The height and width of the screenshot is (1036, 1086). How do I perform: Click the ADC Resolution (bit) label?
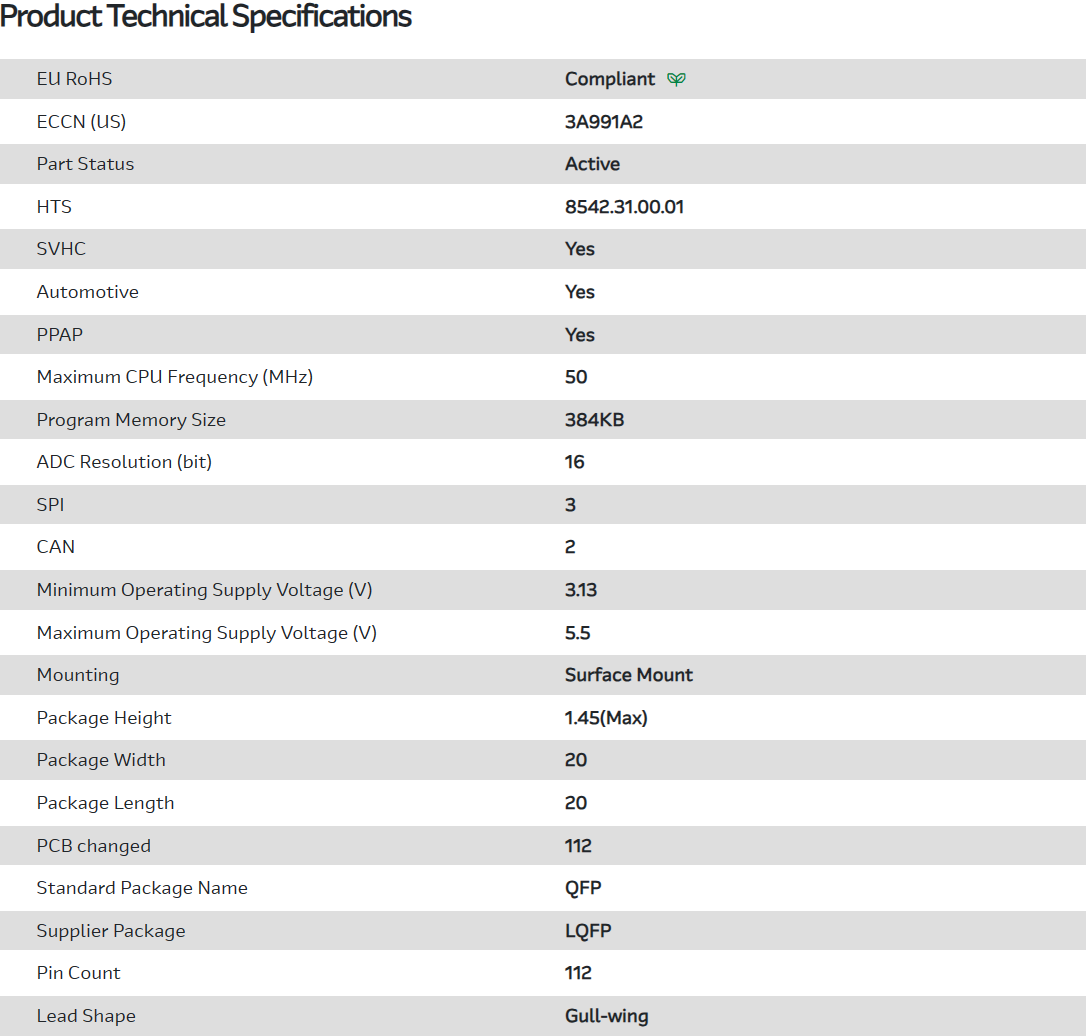(x=124, y=462)
